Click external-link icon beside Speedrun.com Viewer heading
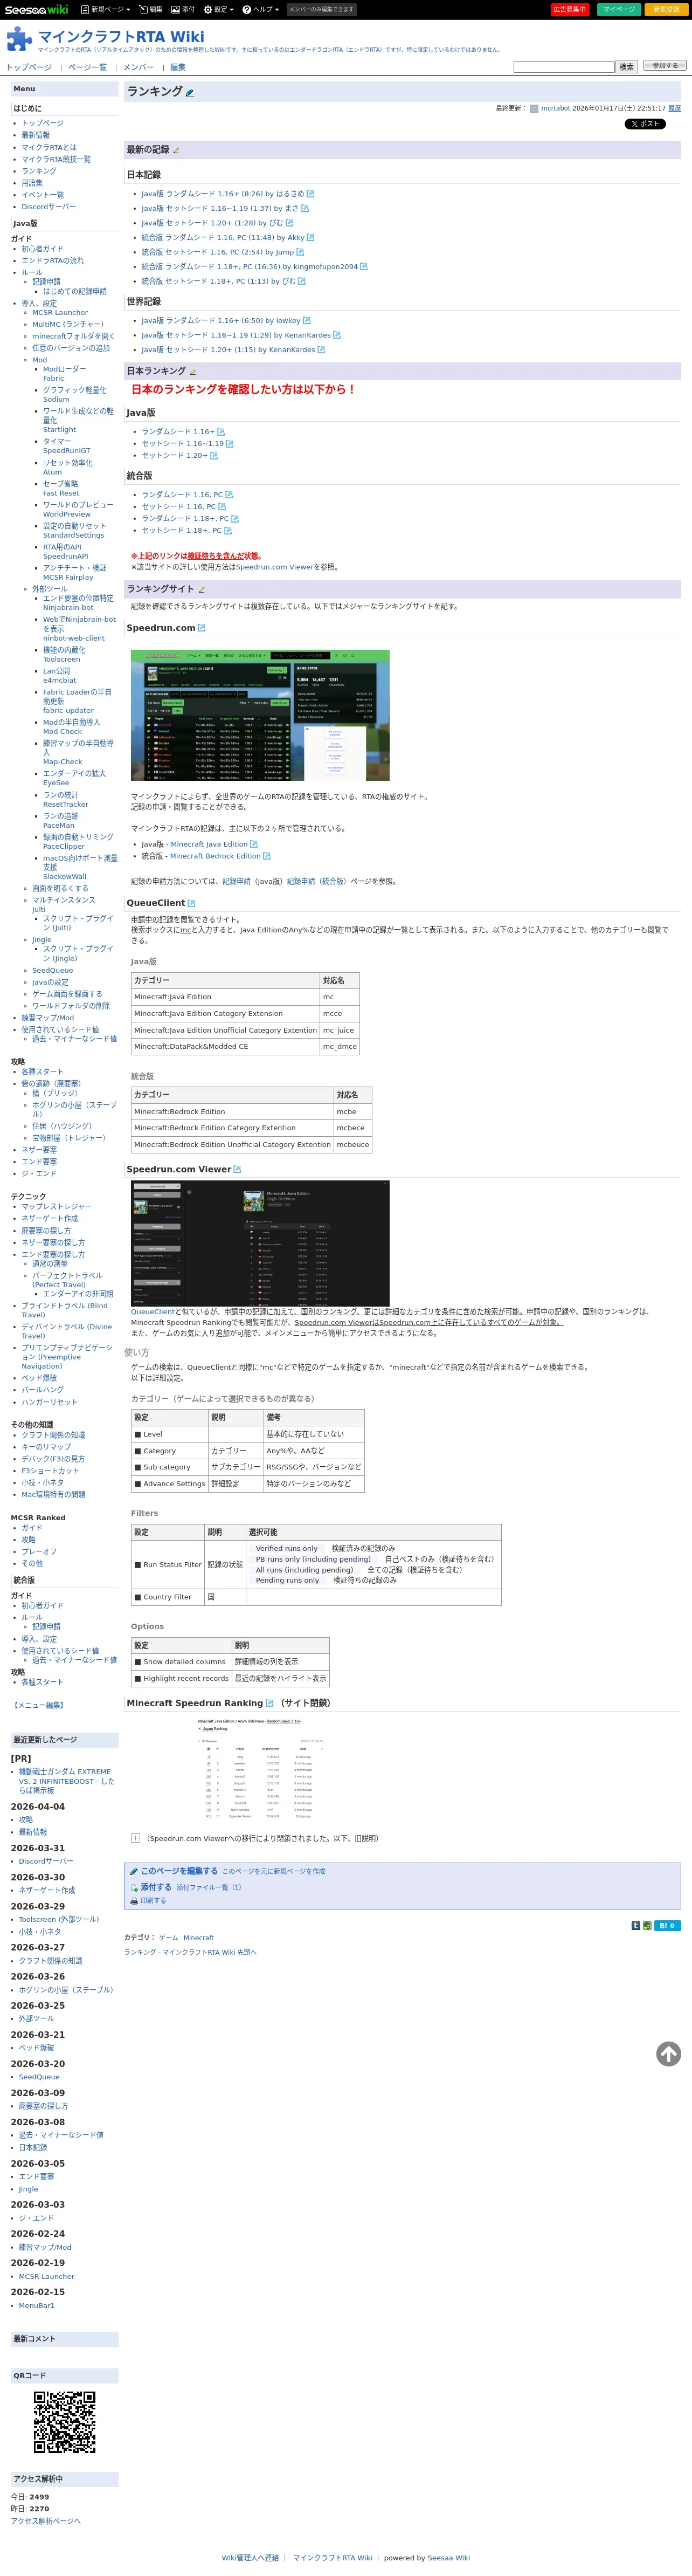Viewport: 692px width, 2576px height. point(237,1169)
